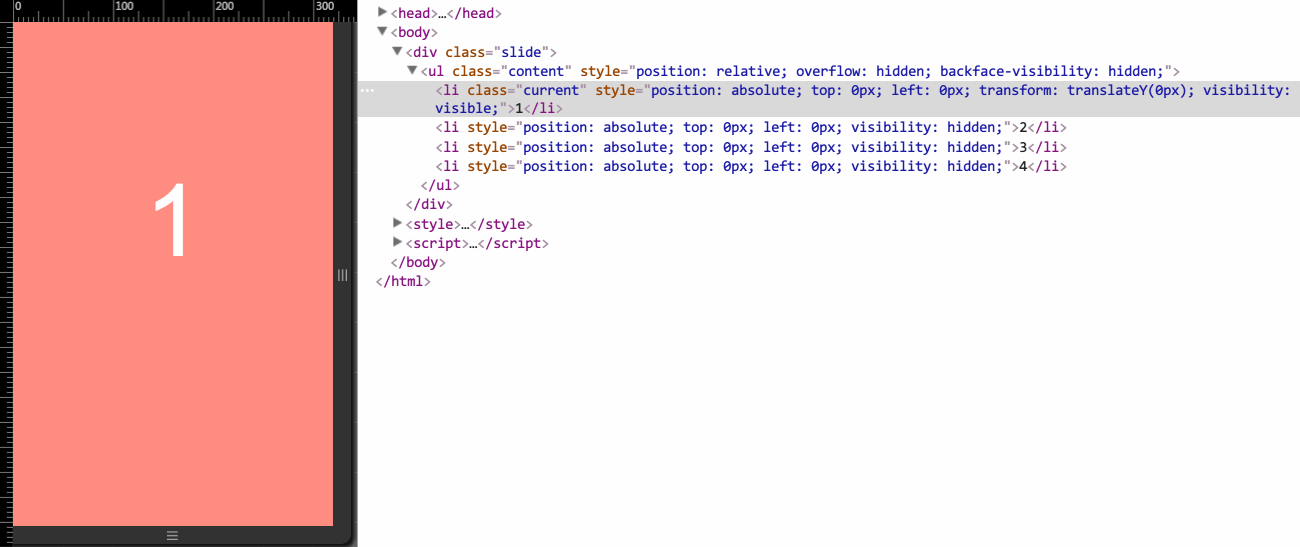Select the li class current element row
Image resolution: width=1300 pixels, height=547 pixels.
pyautogui.click(x=829, y=99)
